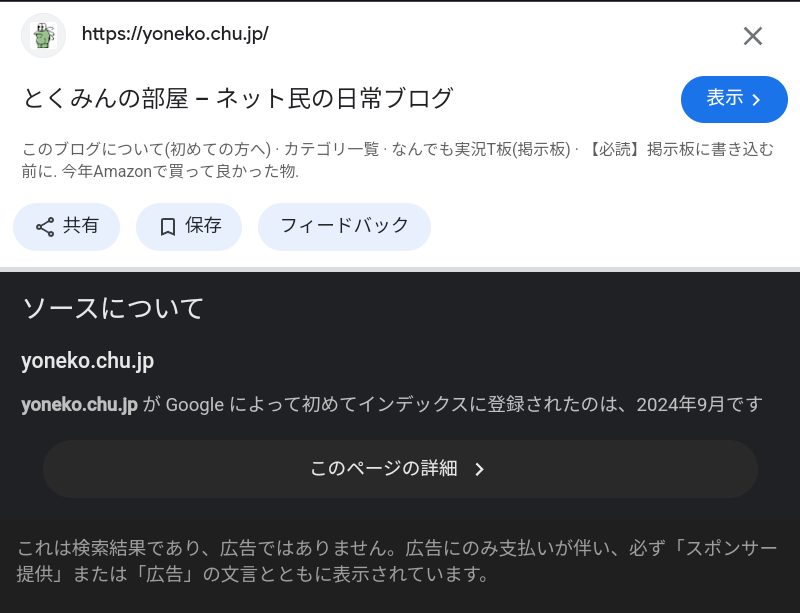The width and height of the screenshot is (800, 613).
Task: Click the chevron arrow inside the 表示 button
Action: pos(757,99)
